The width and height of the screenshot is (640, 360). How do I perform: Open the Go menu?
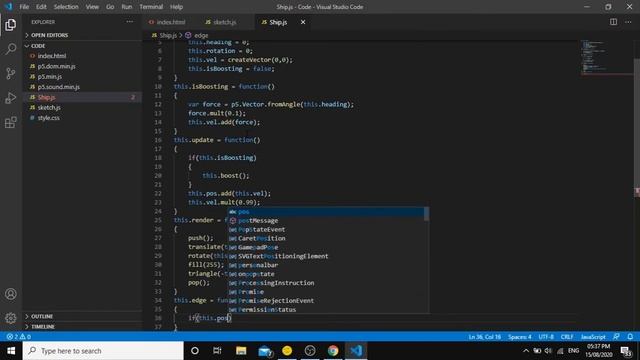[x=110, y=7]
